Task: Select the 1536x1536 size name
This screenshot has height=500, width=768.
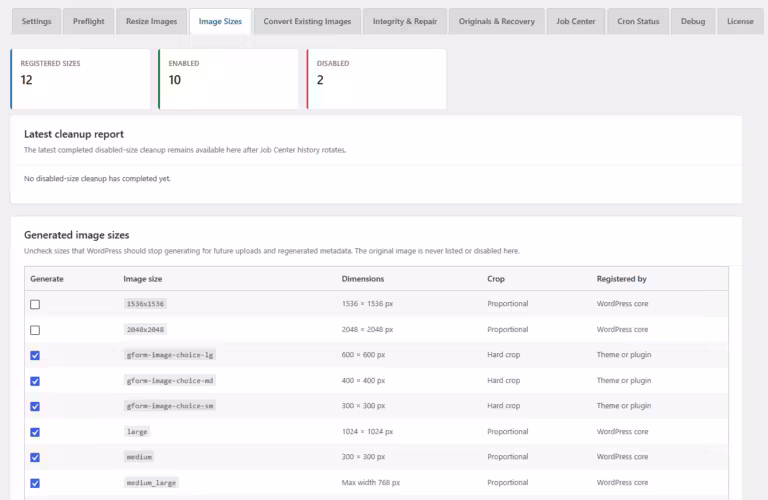Action: coord(145,304)
